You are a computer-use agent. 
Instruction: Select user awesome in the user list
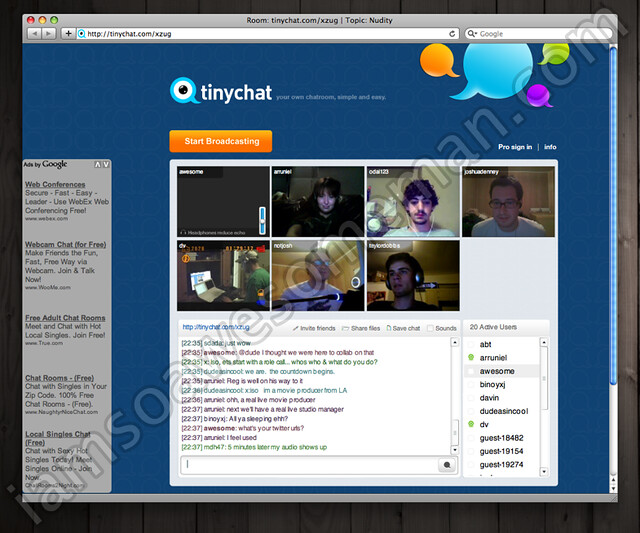click(x=497, y=371)
